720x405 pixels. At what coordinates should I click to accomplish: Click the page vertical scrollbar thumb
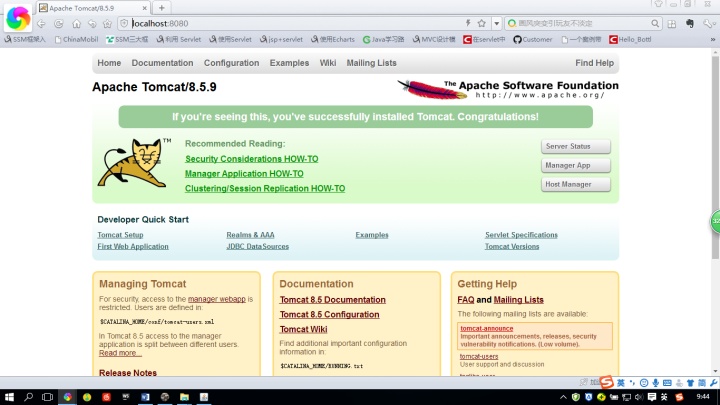click(x=715, y=156)
